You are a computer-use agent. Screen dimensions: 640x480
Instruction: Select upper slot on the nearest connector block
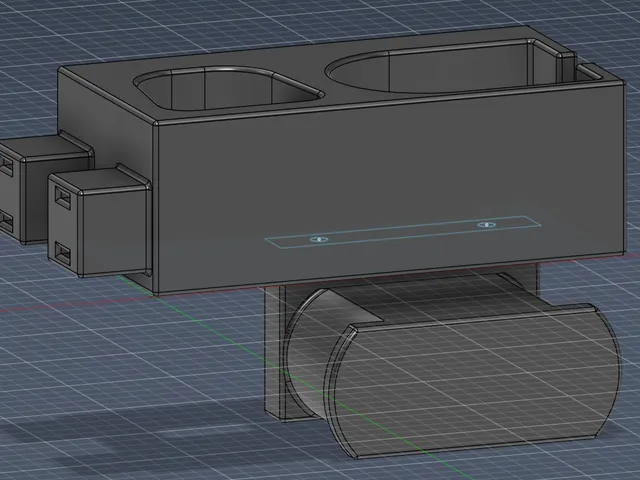tap(63, 197)
